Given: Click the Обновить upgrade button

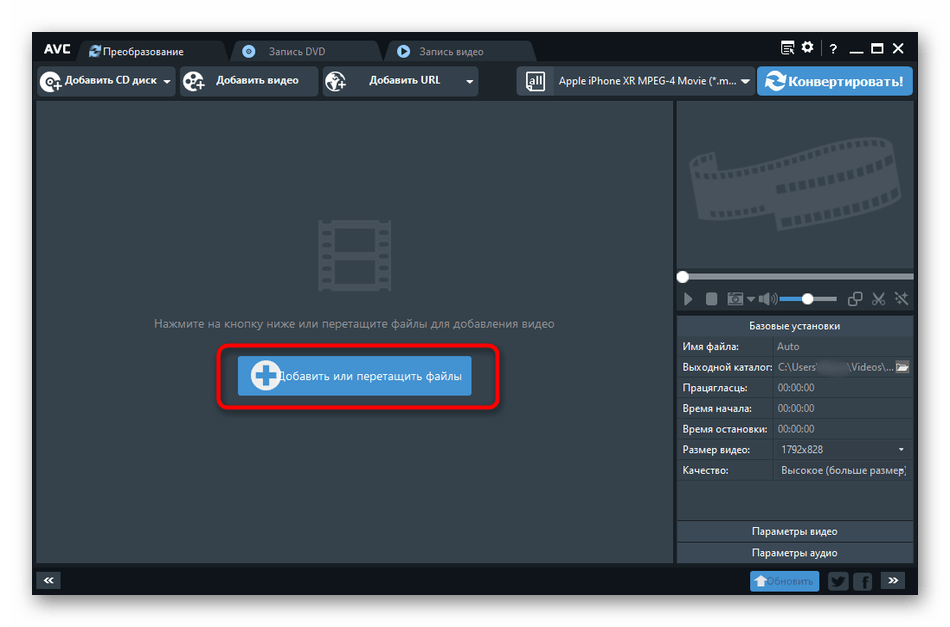Looking at the screenshot, I should 785,581.
